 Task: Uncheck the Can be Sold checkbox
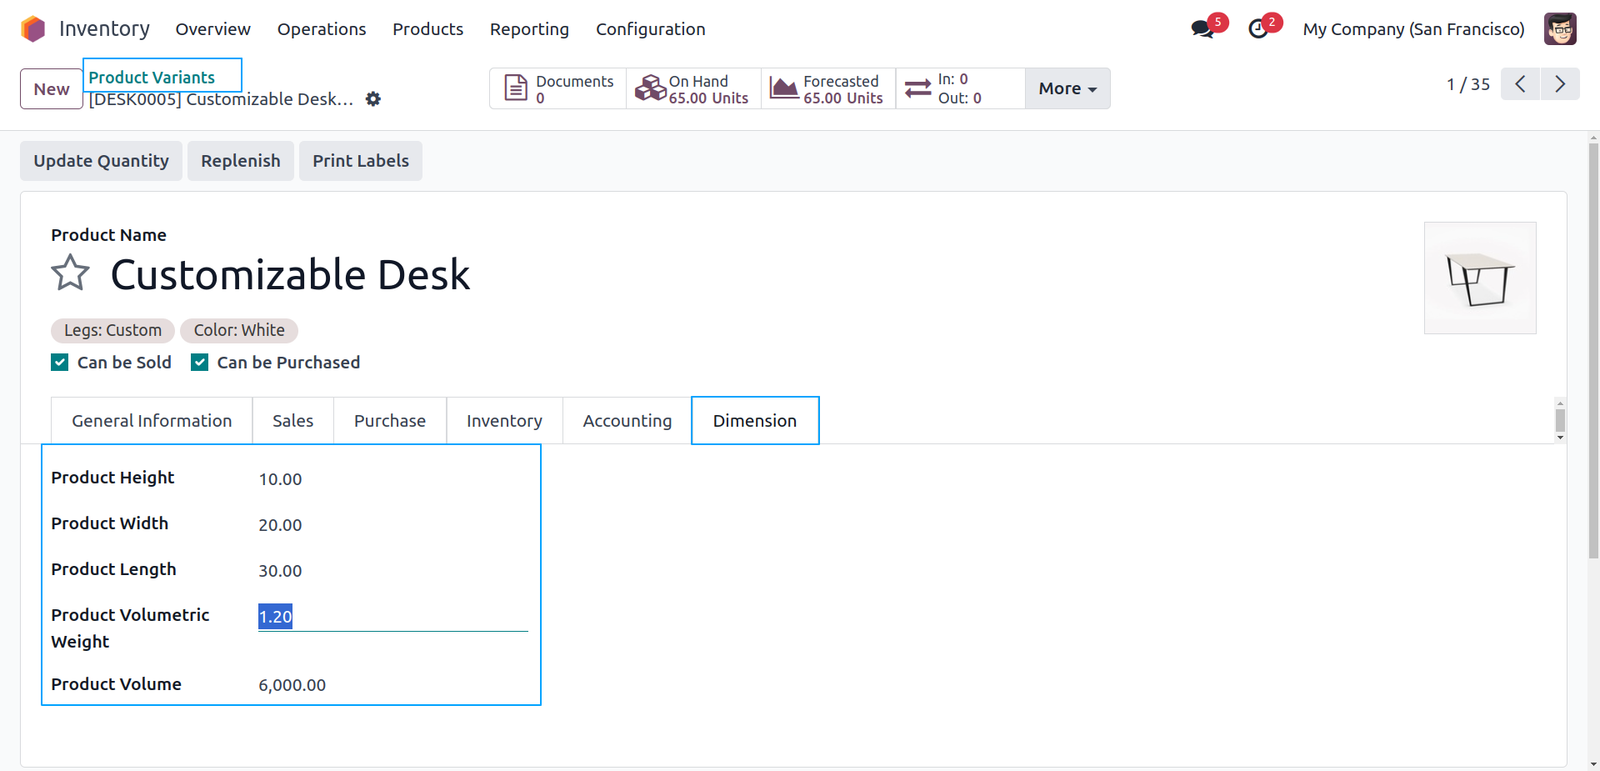click(x=60, y=362)
